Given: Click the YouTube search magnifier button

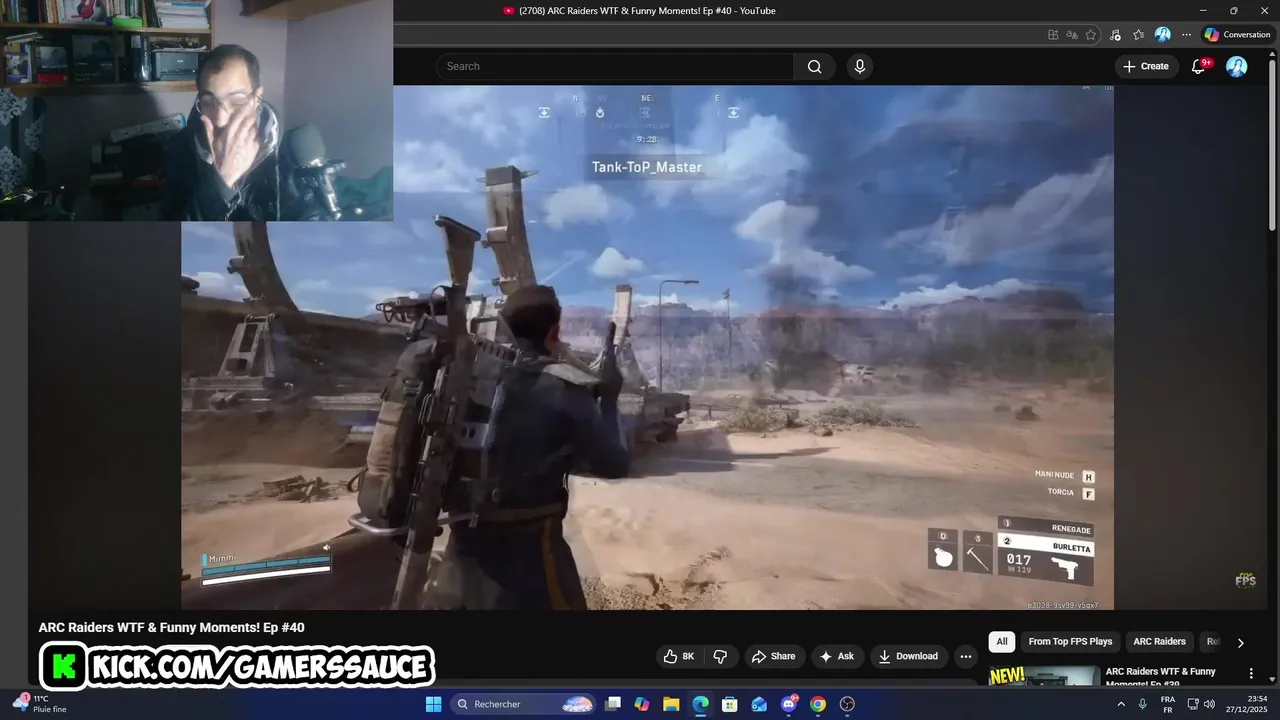Looking at the screenshot, I should tap(815, 66).
